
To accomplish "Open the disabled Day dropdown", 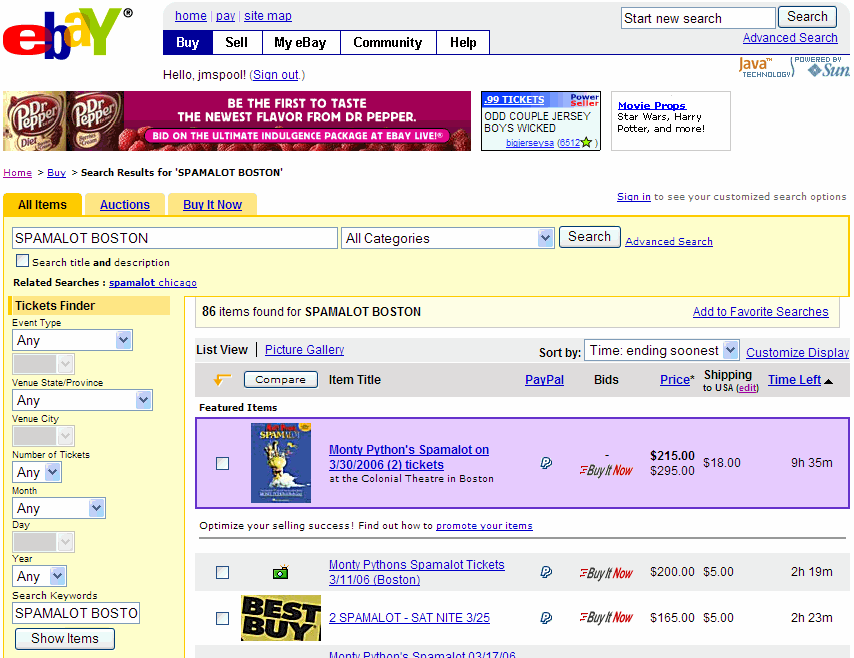I will coord(44,542).
